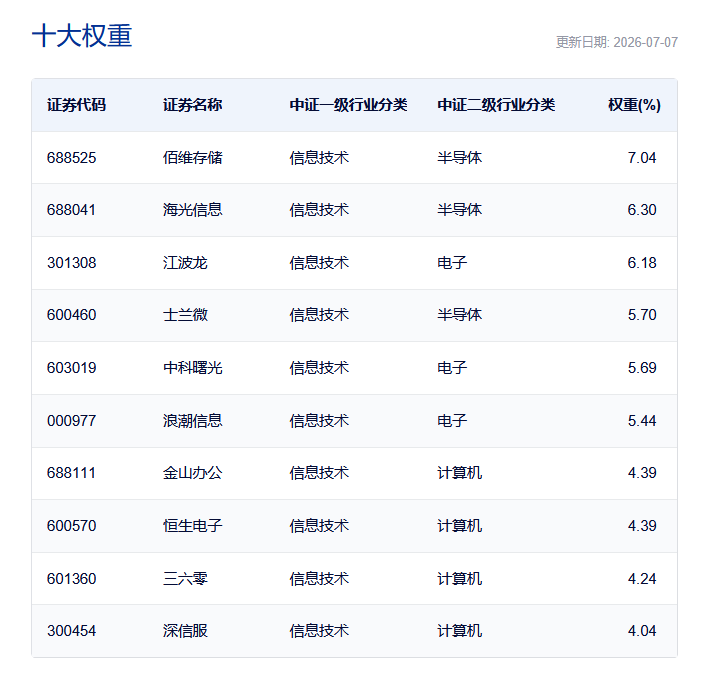This screenshot has width=715, height=678.
Task: Select the 7.04 weight value
Action: pos(642,158)
